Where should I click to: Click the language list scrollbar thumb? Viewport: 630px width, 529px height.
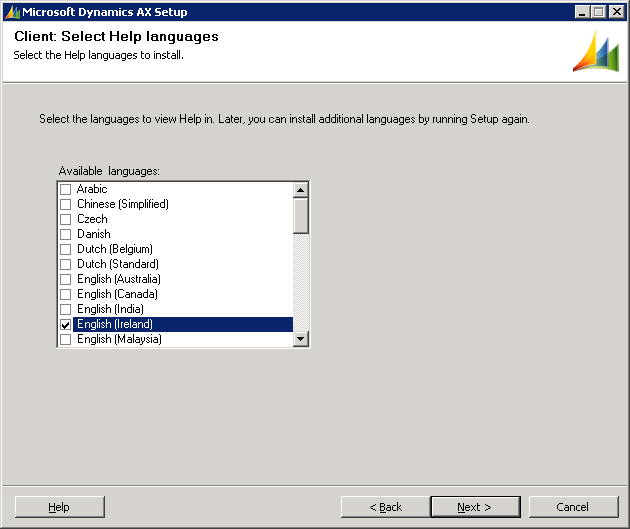(x=301, y=215)
